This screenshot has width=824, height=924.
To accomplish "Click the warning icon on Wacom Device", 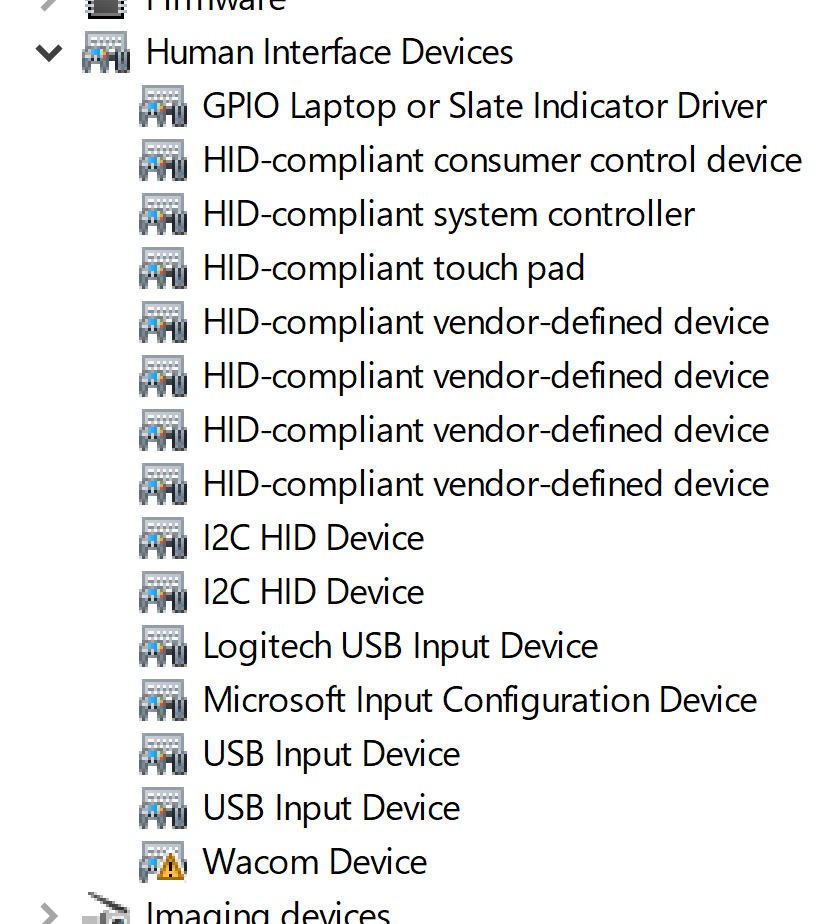I will [x=170, y=869].
